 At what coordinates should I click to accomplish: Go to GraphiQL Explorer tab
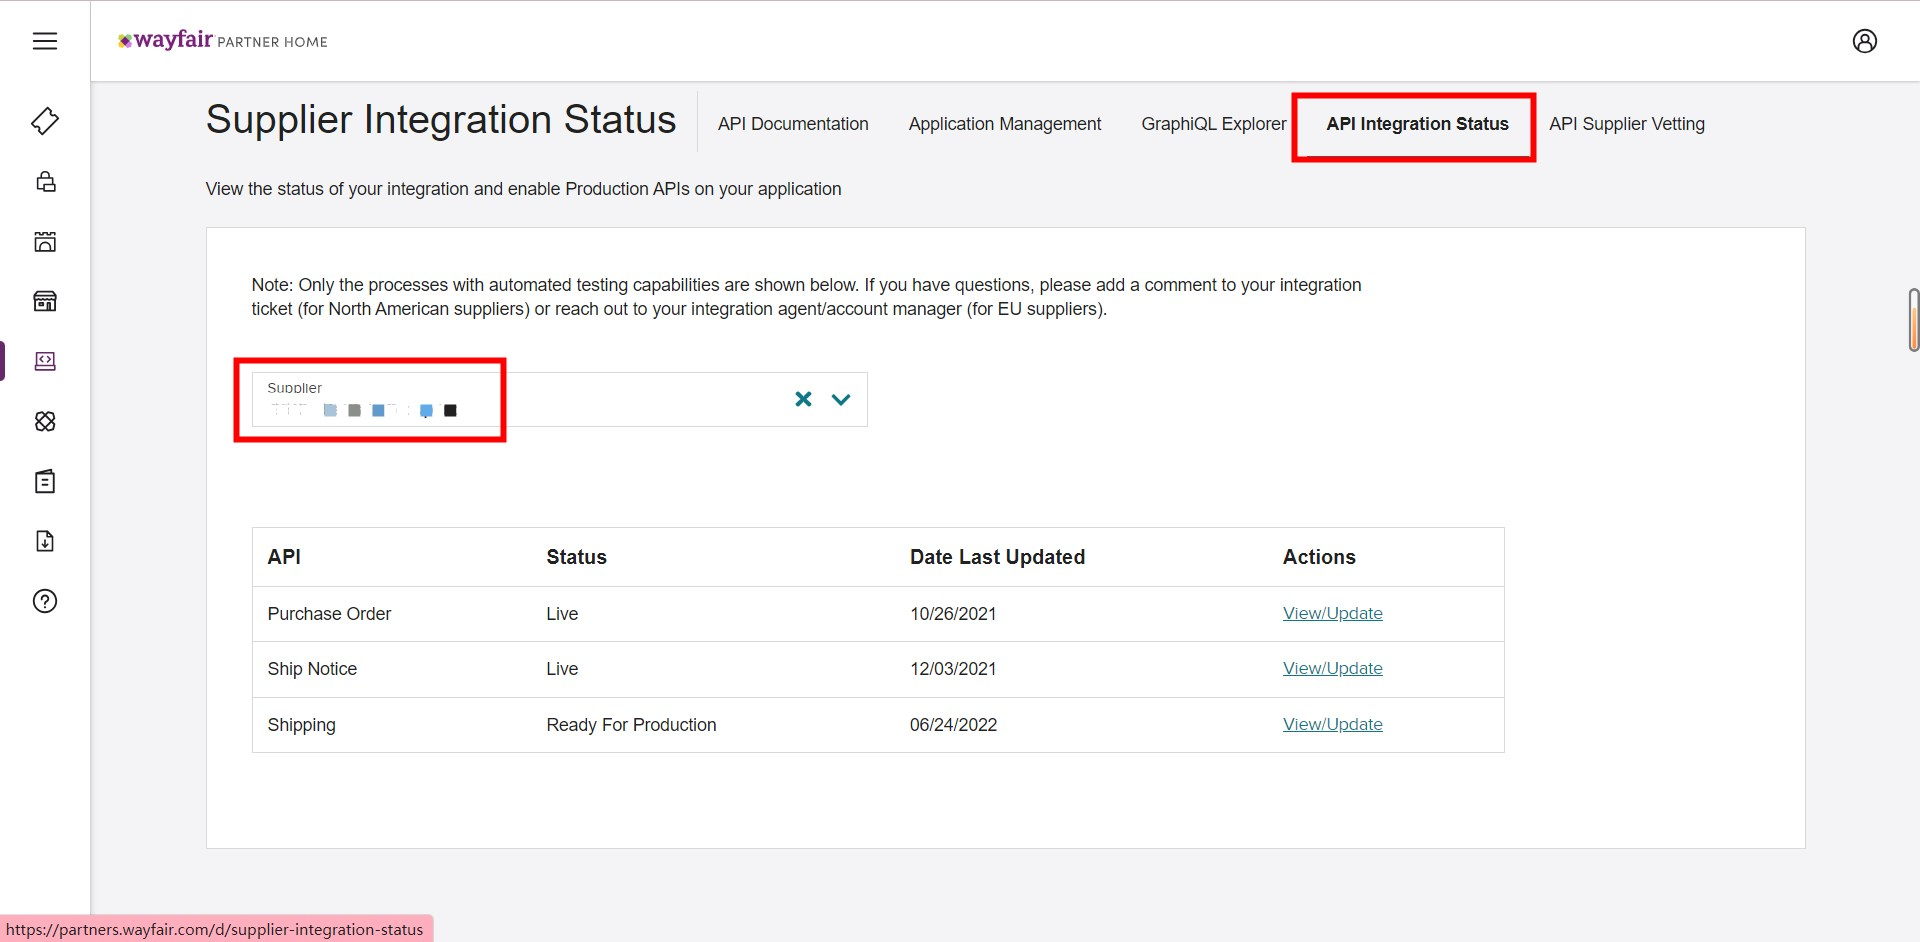click(1213, 124)
